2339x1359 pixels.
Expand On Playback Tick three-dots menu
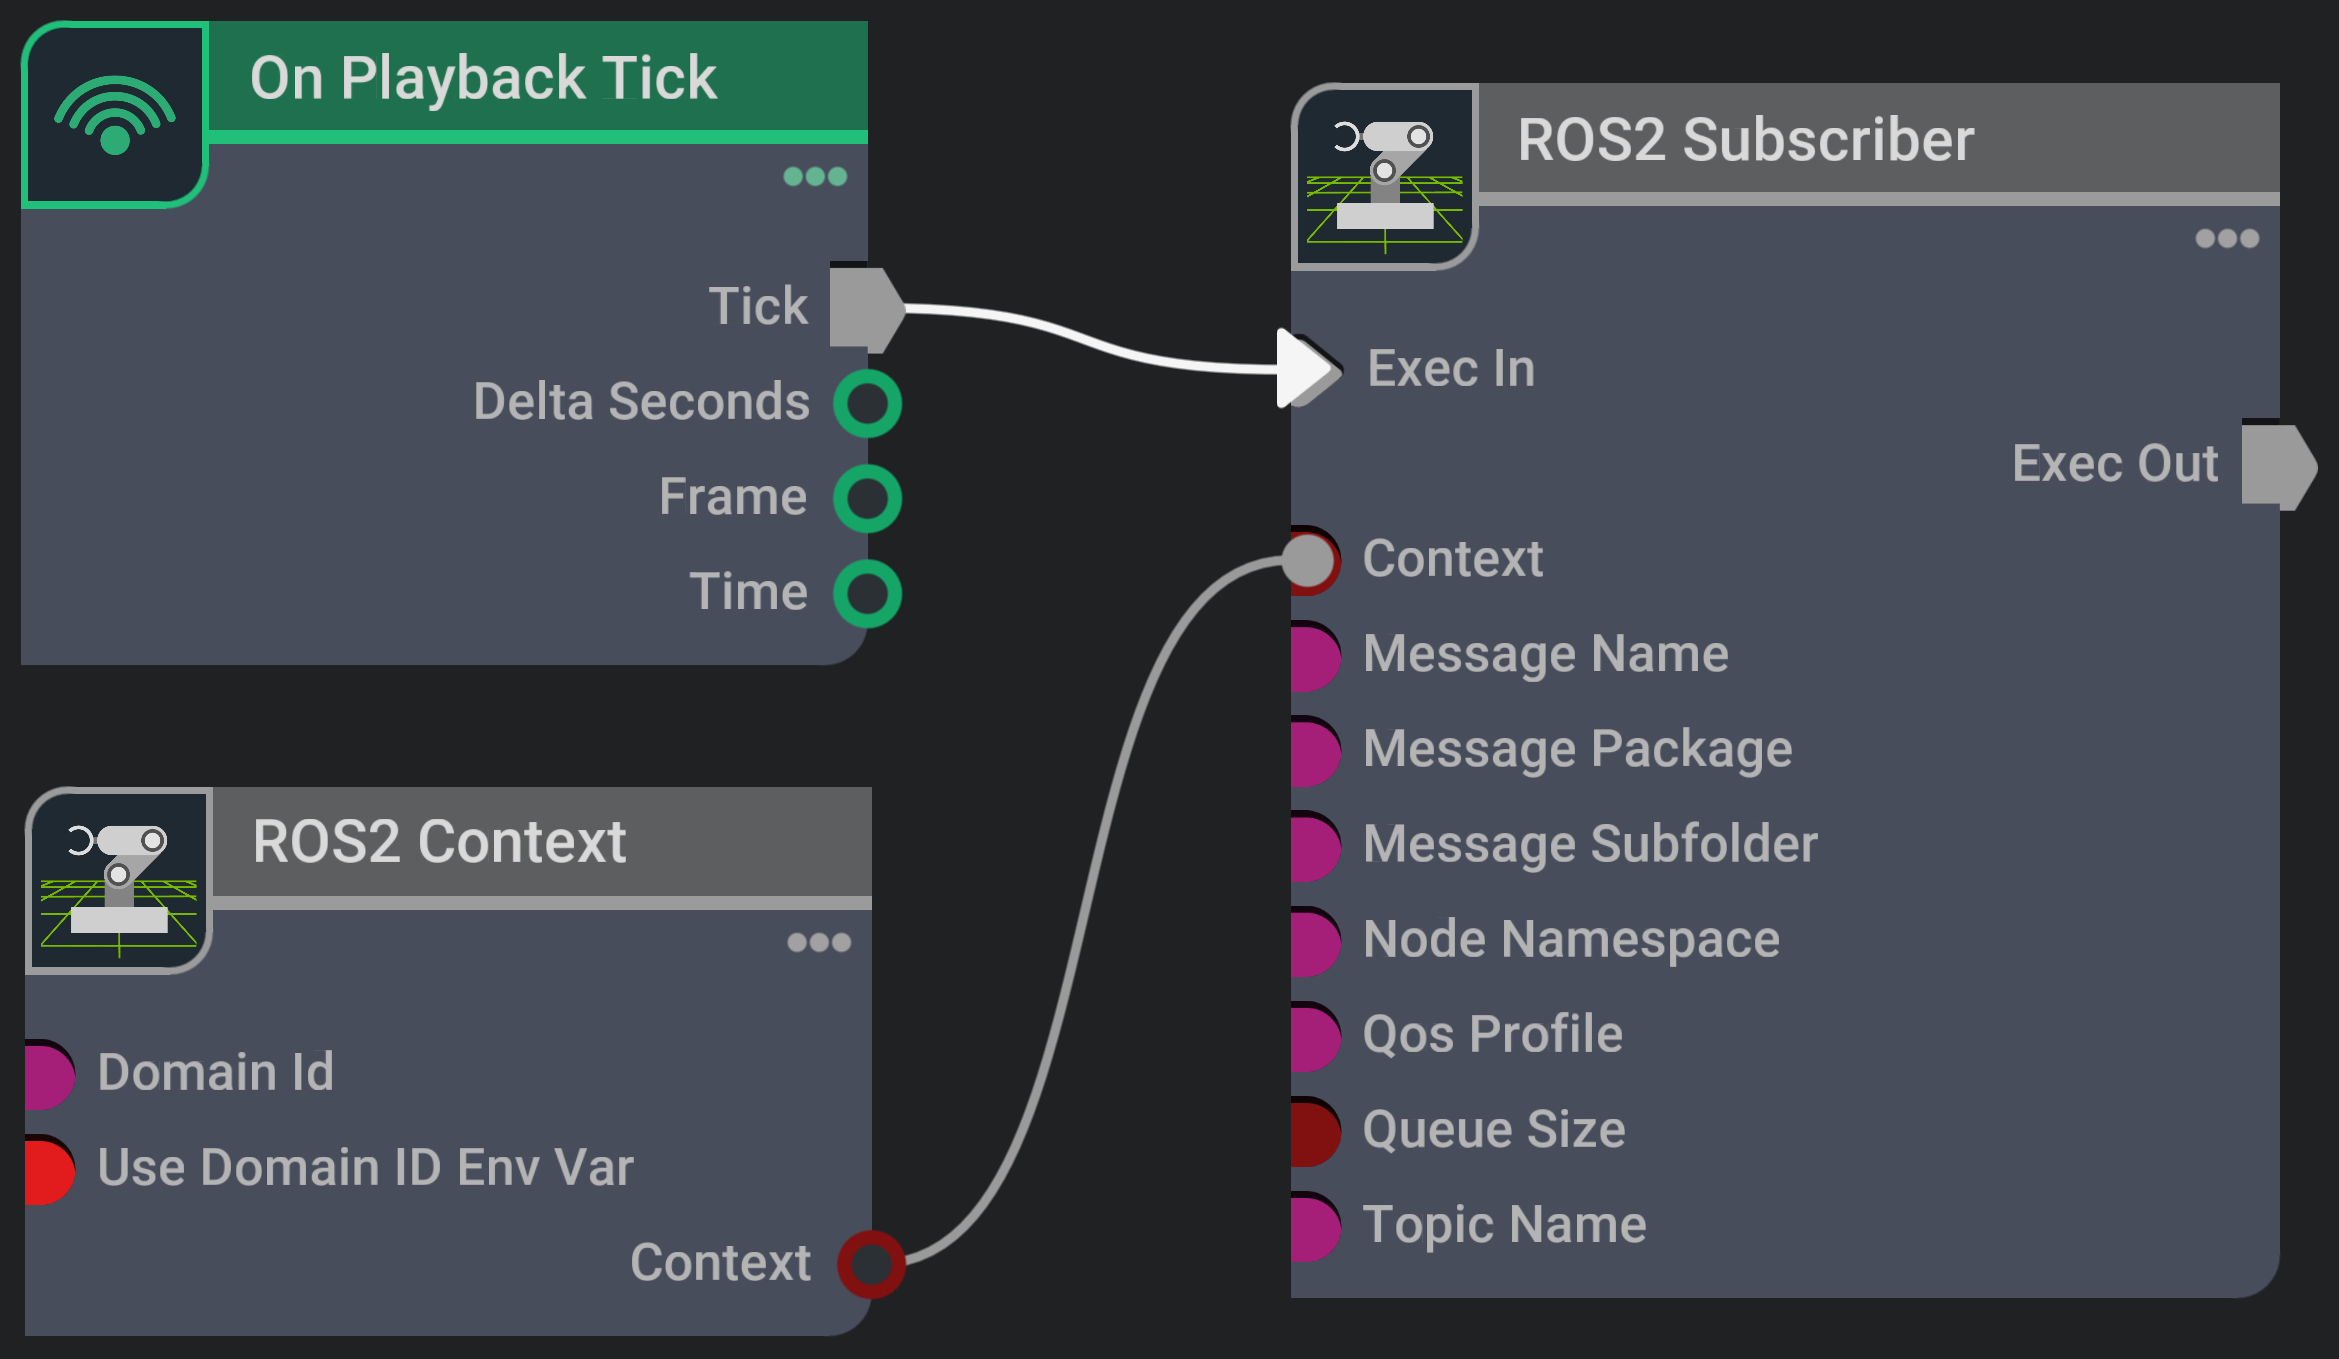pyautogui.click(x=815, y=177)
